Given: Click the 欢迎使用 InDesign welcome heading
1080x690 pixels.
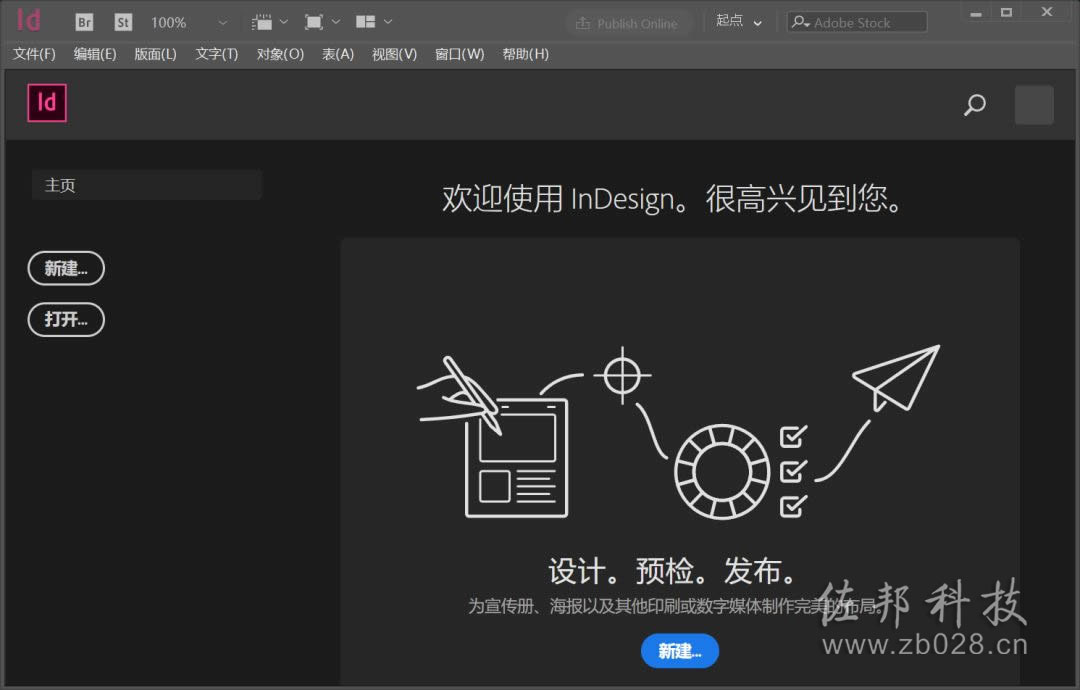Looking at the screenshot, I should pos(672,199).
